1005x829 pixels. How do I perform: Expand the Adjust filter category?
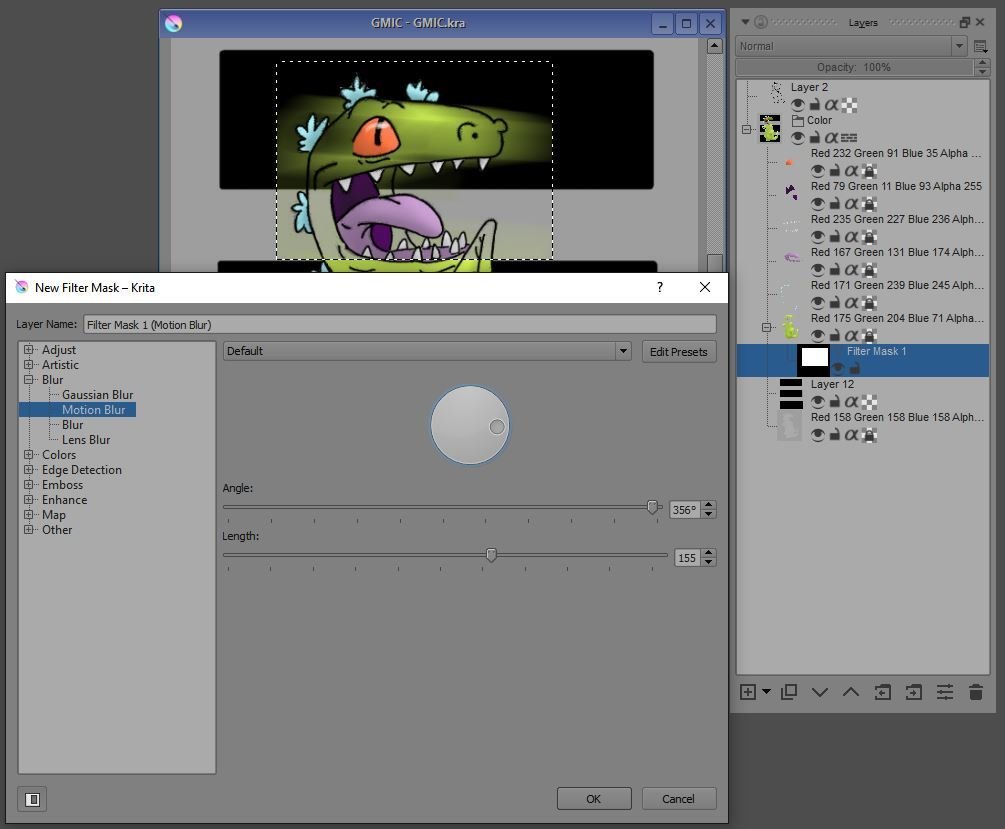[x=28, y=349]
